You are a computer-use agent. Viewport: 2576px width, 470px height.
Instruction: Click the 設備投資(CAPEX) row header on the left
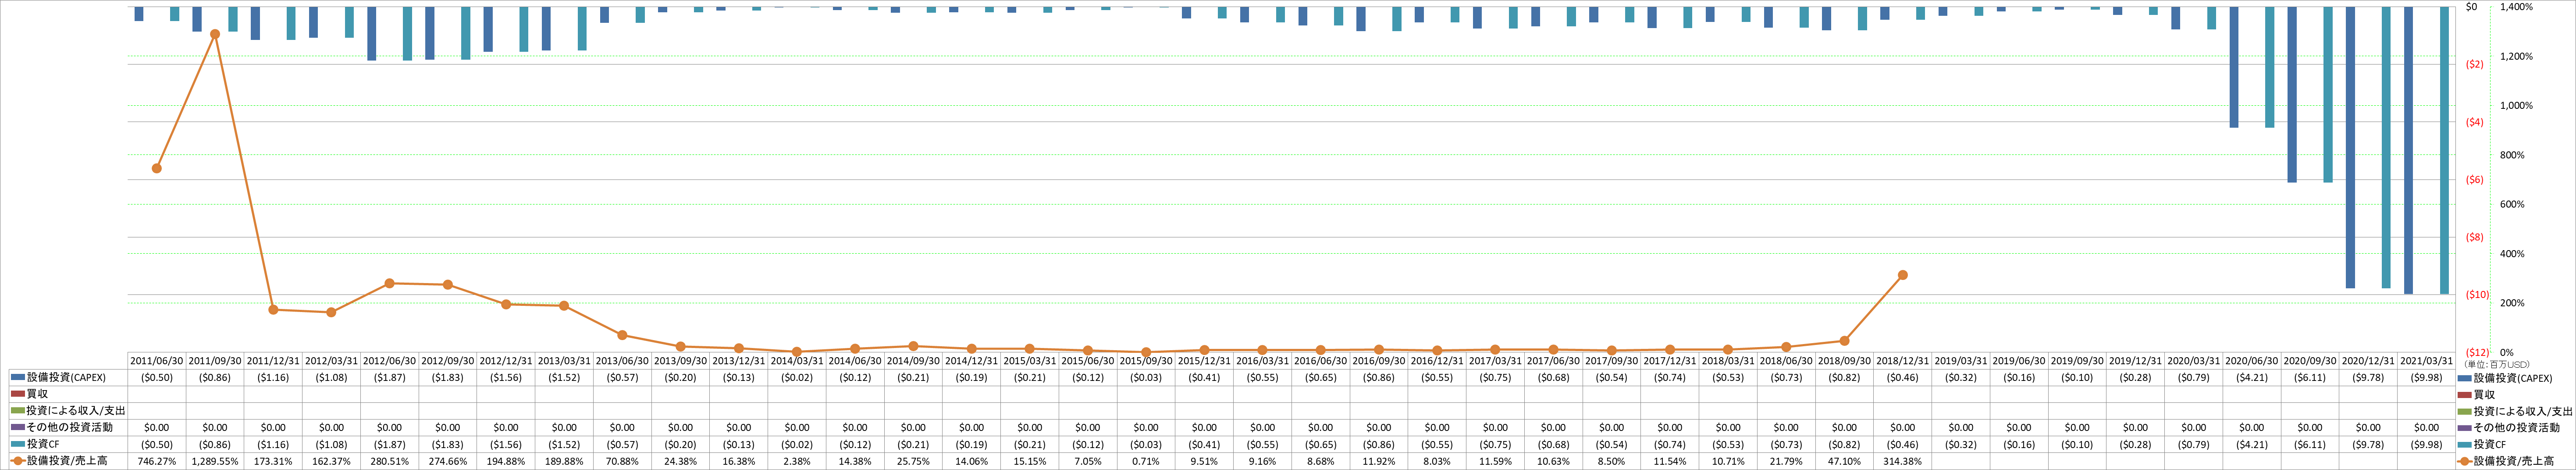(67, 378)
